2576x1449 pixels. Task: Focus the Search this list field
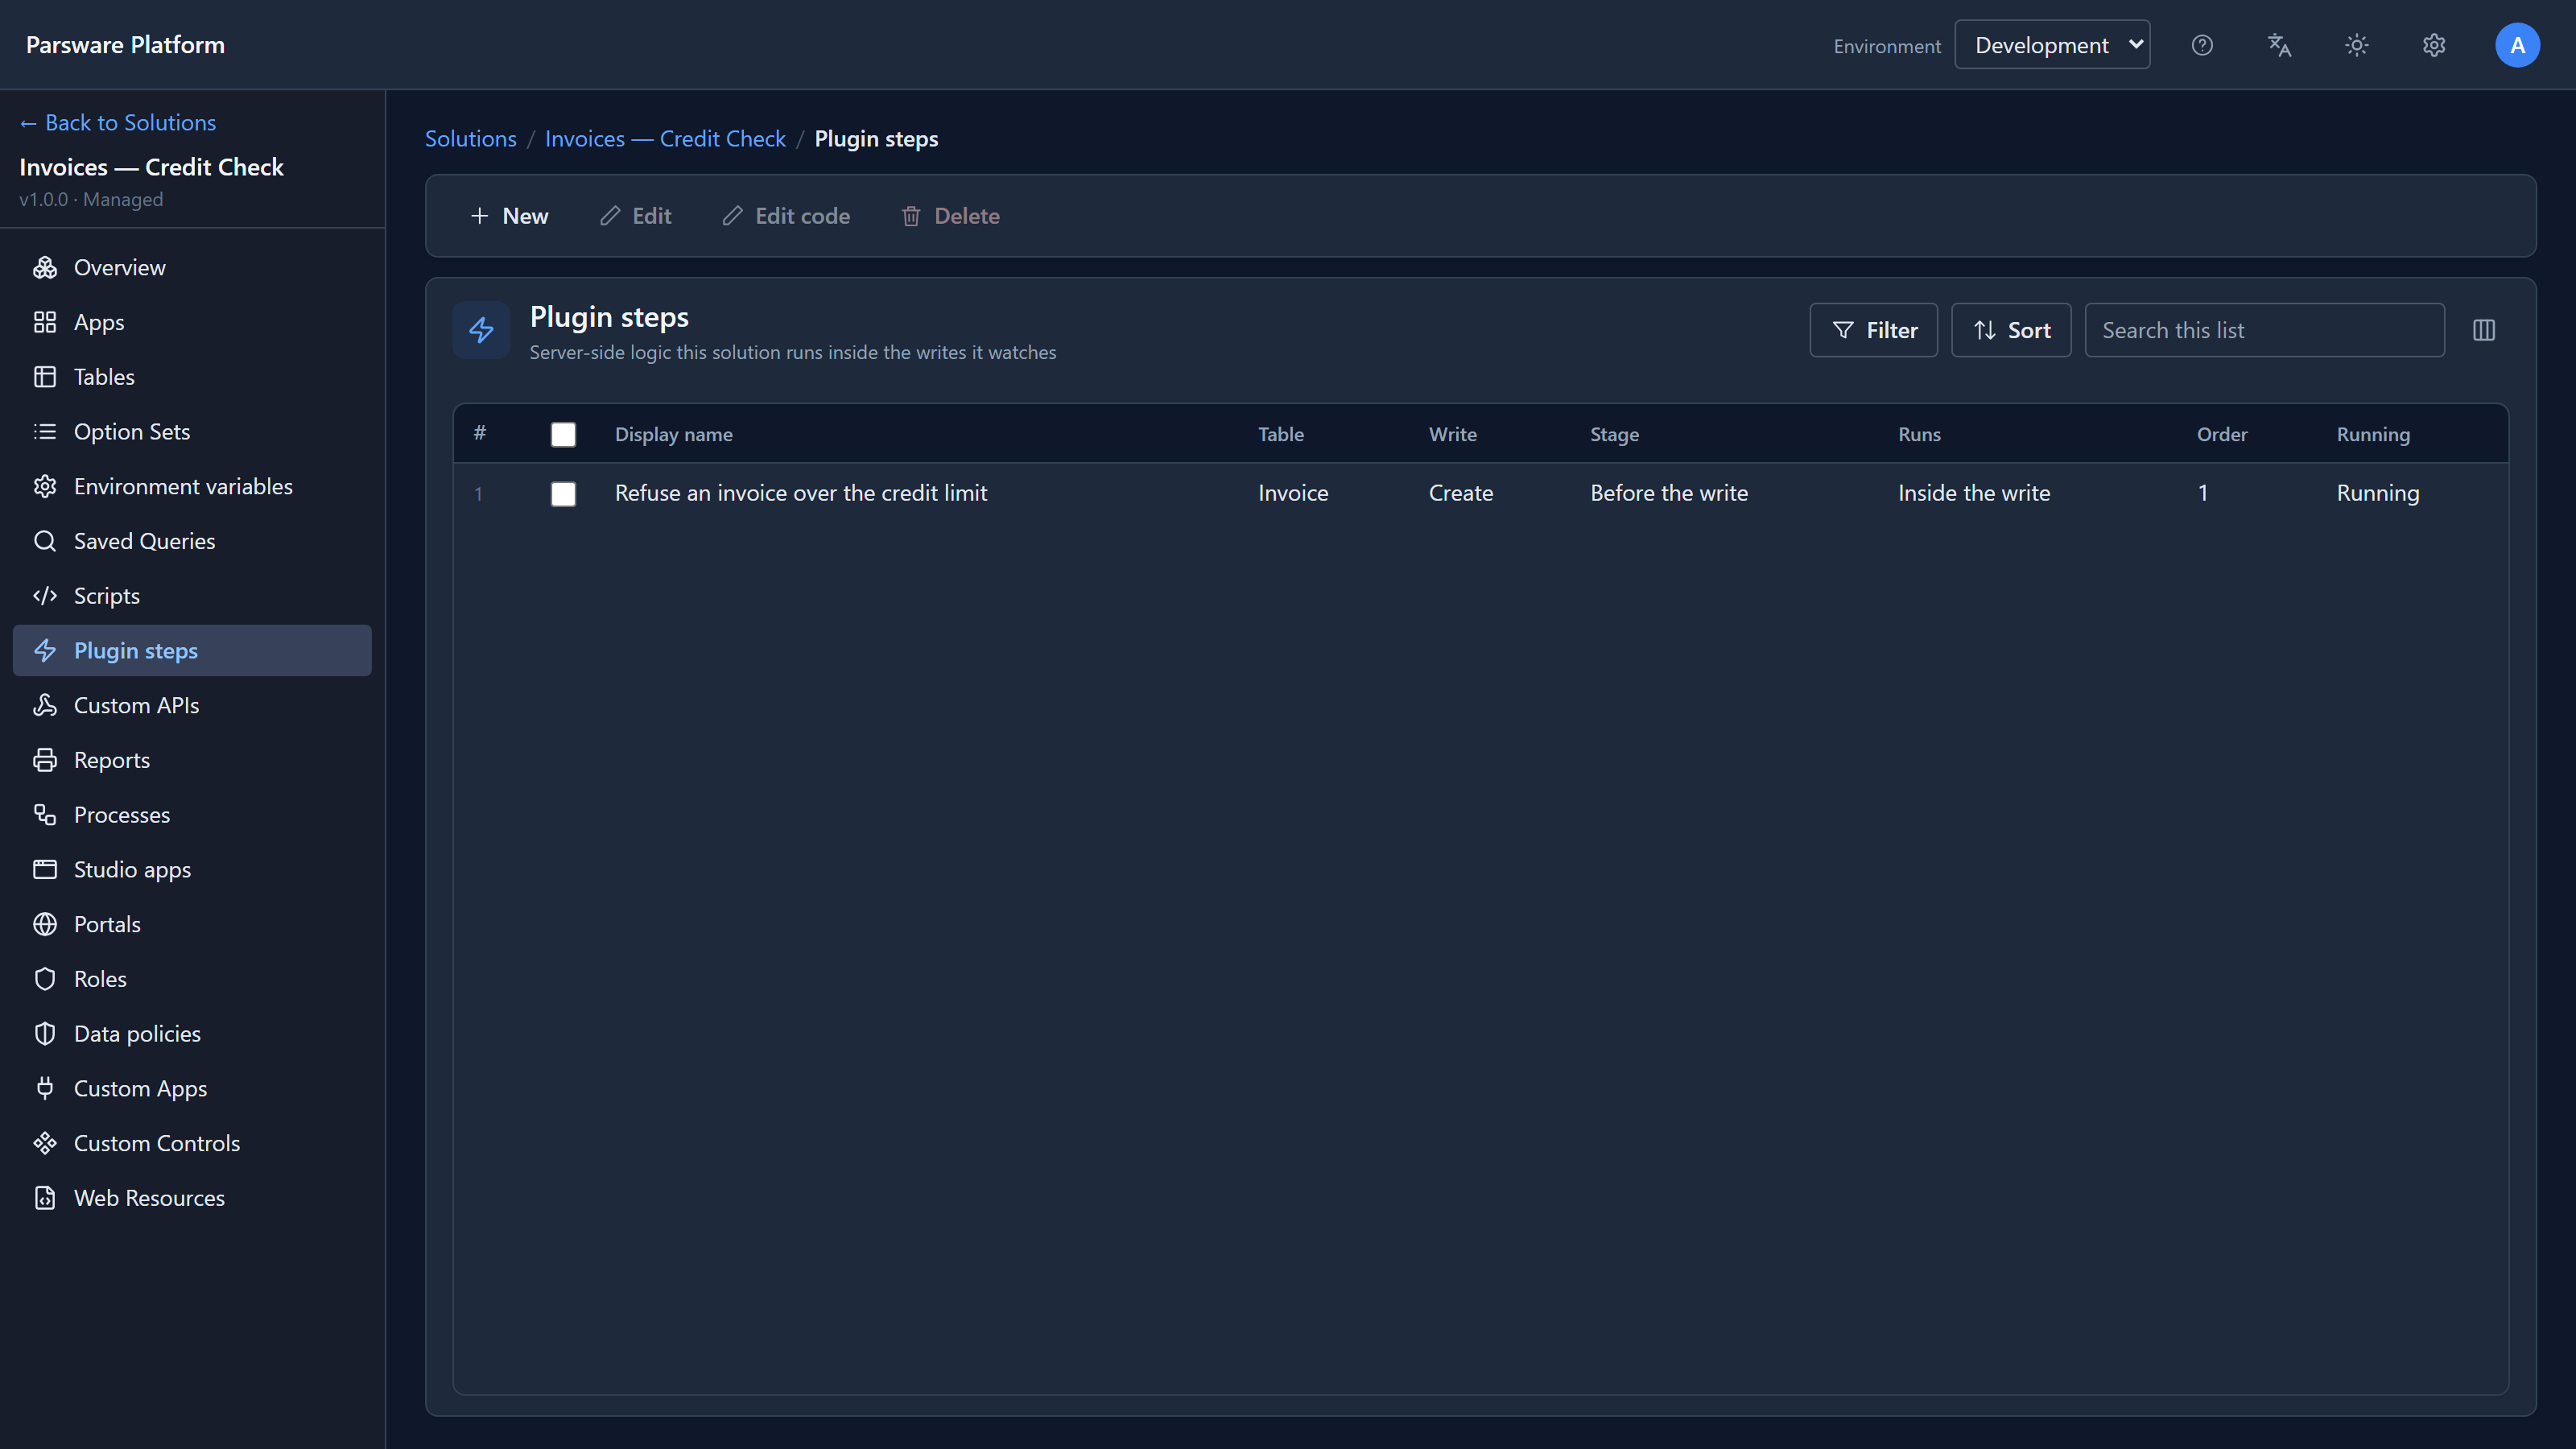[2264, 330]
